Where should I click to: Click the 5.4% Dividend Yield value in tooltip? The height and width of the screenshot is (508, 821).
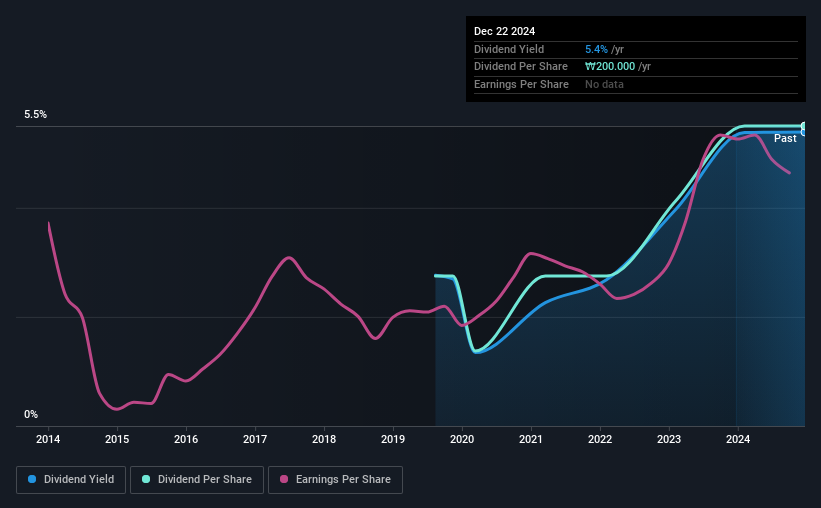point(596,49)
